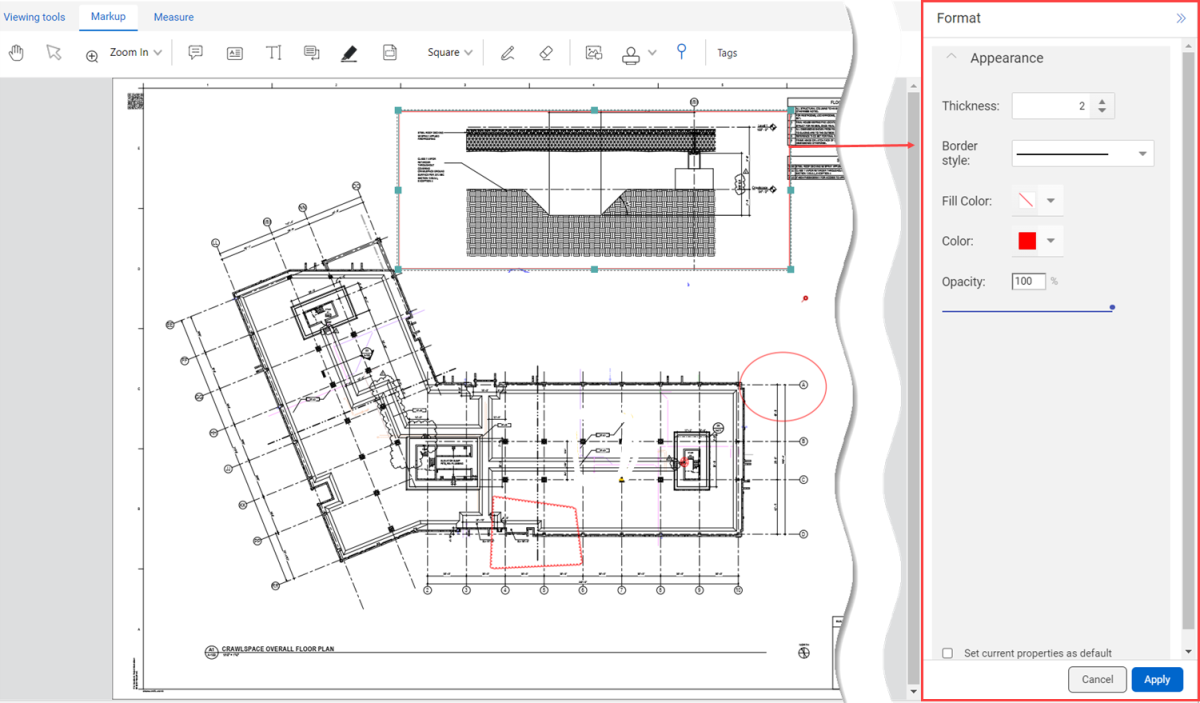Check Set current properties as default
The image size is (1200, 703).
coord(948,653)
